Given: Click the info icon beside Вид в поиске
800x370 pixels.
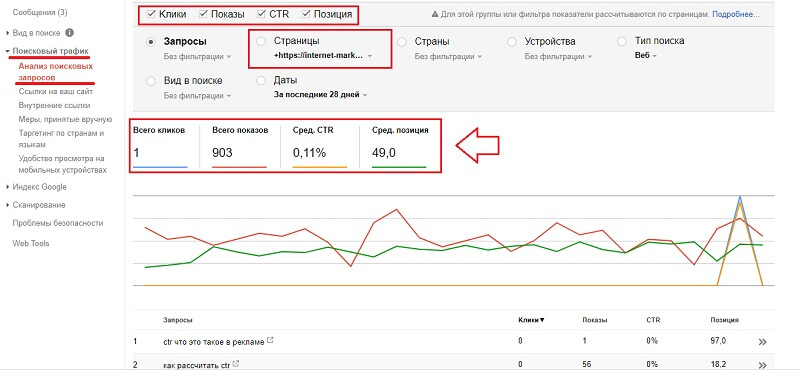Looking at the screenshot, I should coord(69,33).
